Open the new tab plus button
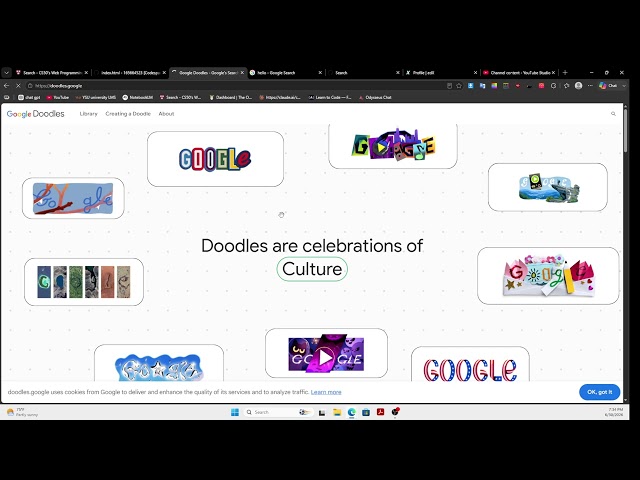 tap(565, 73)
